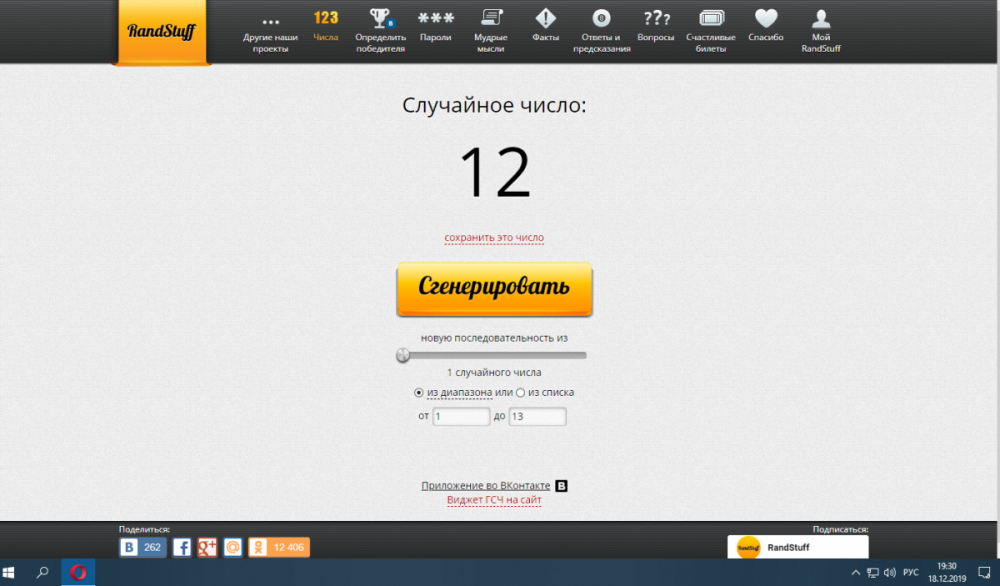Click the RandStuff logo banner

point(160,31)
